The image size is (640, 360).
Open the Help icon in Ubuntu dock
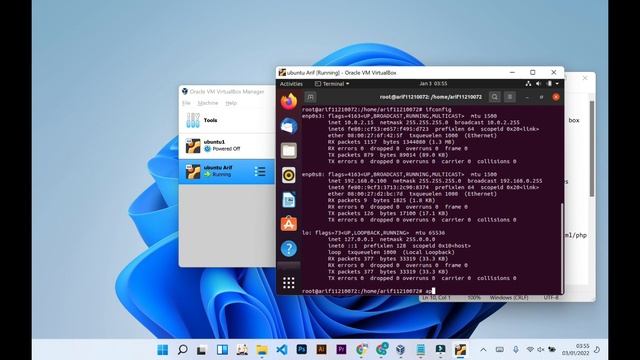click(289, 248)
